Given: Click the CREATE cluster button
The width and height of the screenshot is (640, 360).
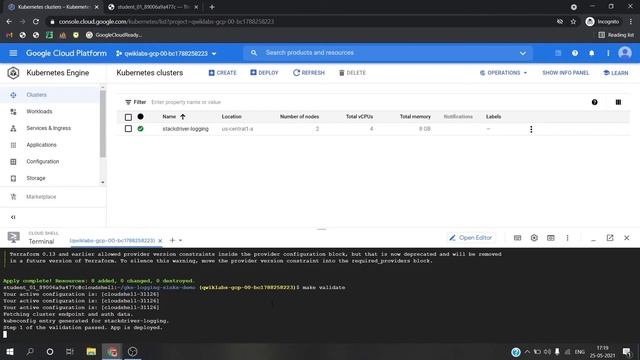Looking at the screenshot, I should 222,73.
